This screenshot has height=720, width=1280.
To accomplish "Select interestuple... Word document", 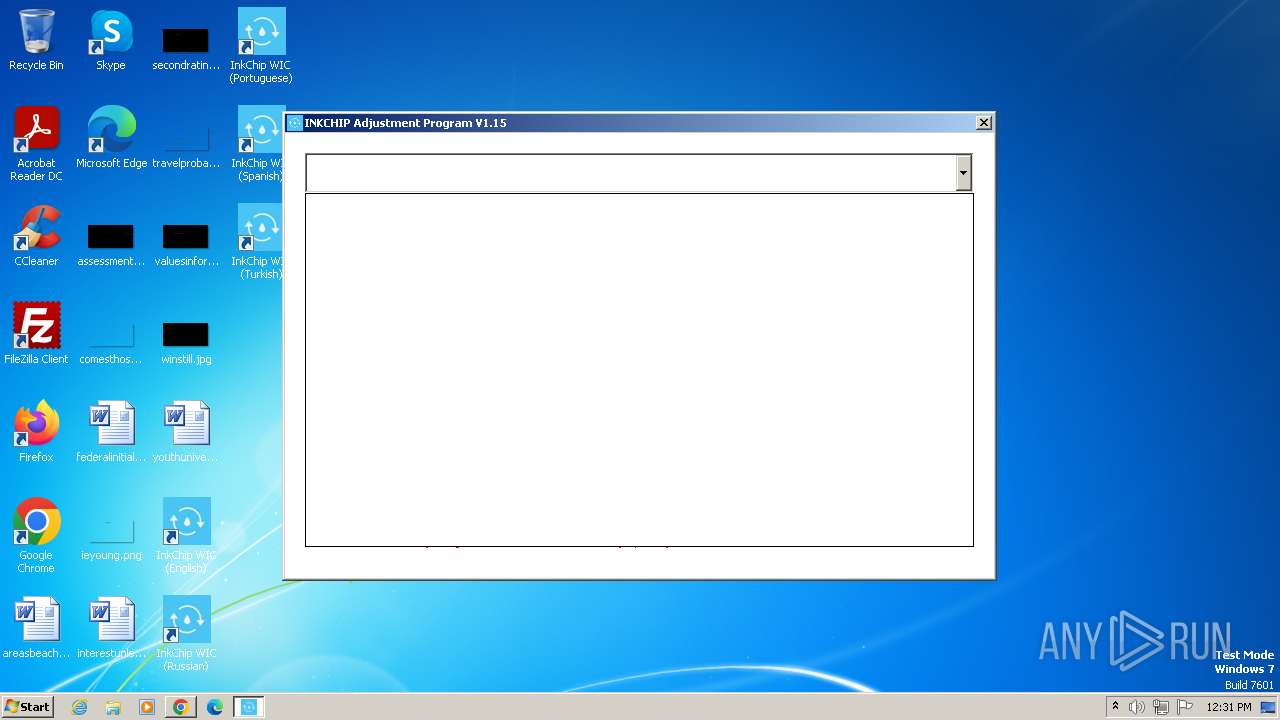I will tap(111, 628).
